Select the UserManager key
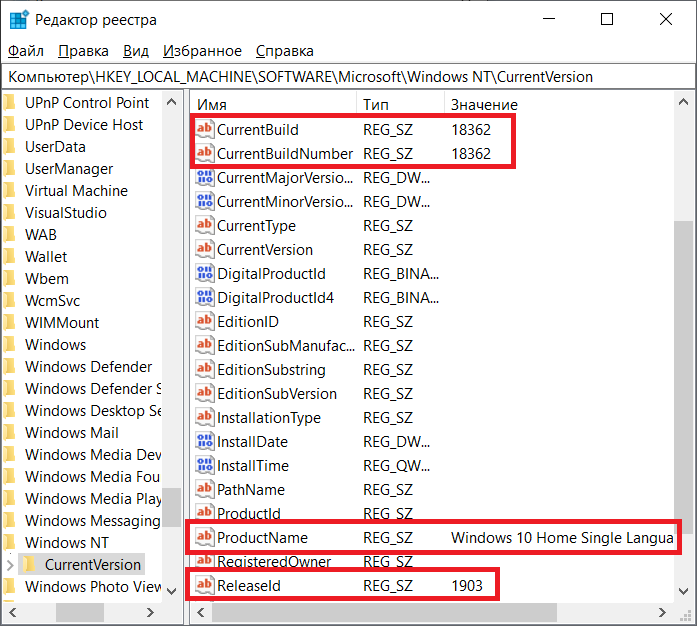The image size is (697, 626). point(69,169)
